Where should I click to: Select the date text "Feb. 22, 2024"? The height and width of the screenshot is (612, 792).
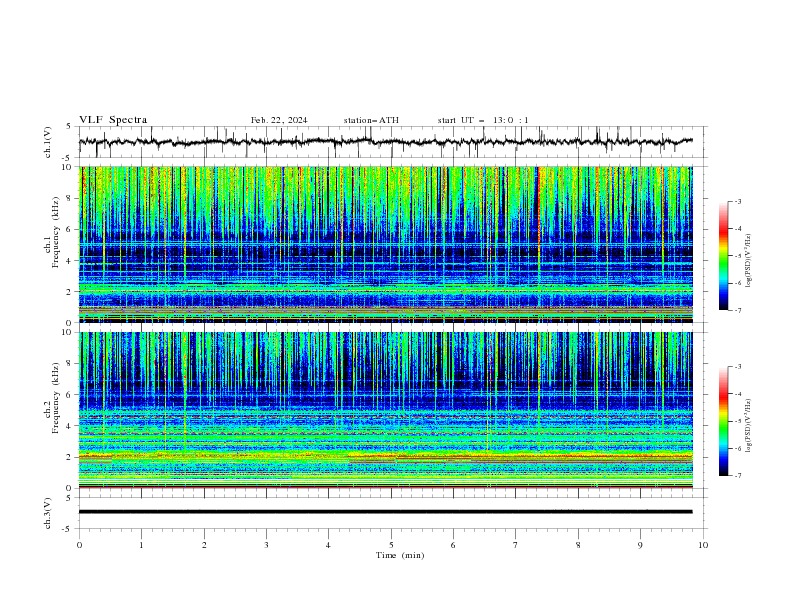(279, 120)
